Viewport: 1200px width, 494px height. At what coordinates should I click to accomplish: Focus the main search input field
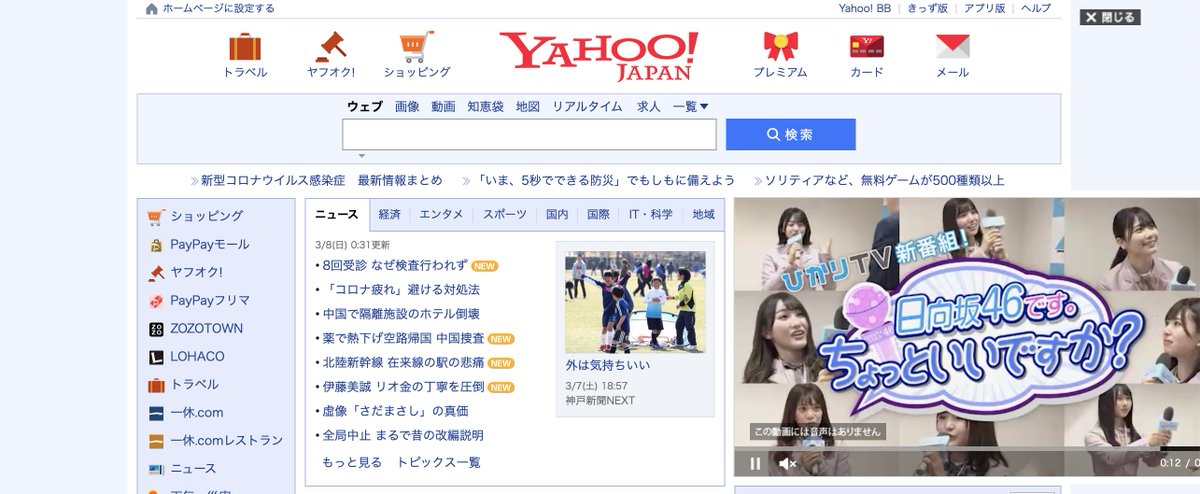pyautogui.click(x=529, y=135)
